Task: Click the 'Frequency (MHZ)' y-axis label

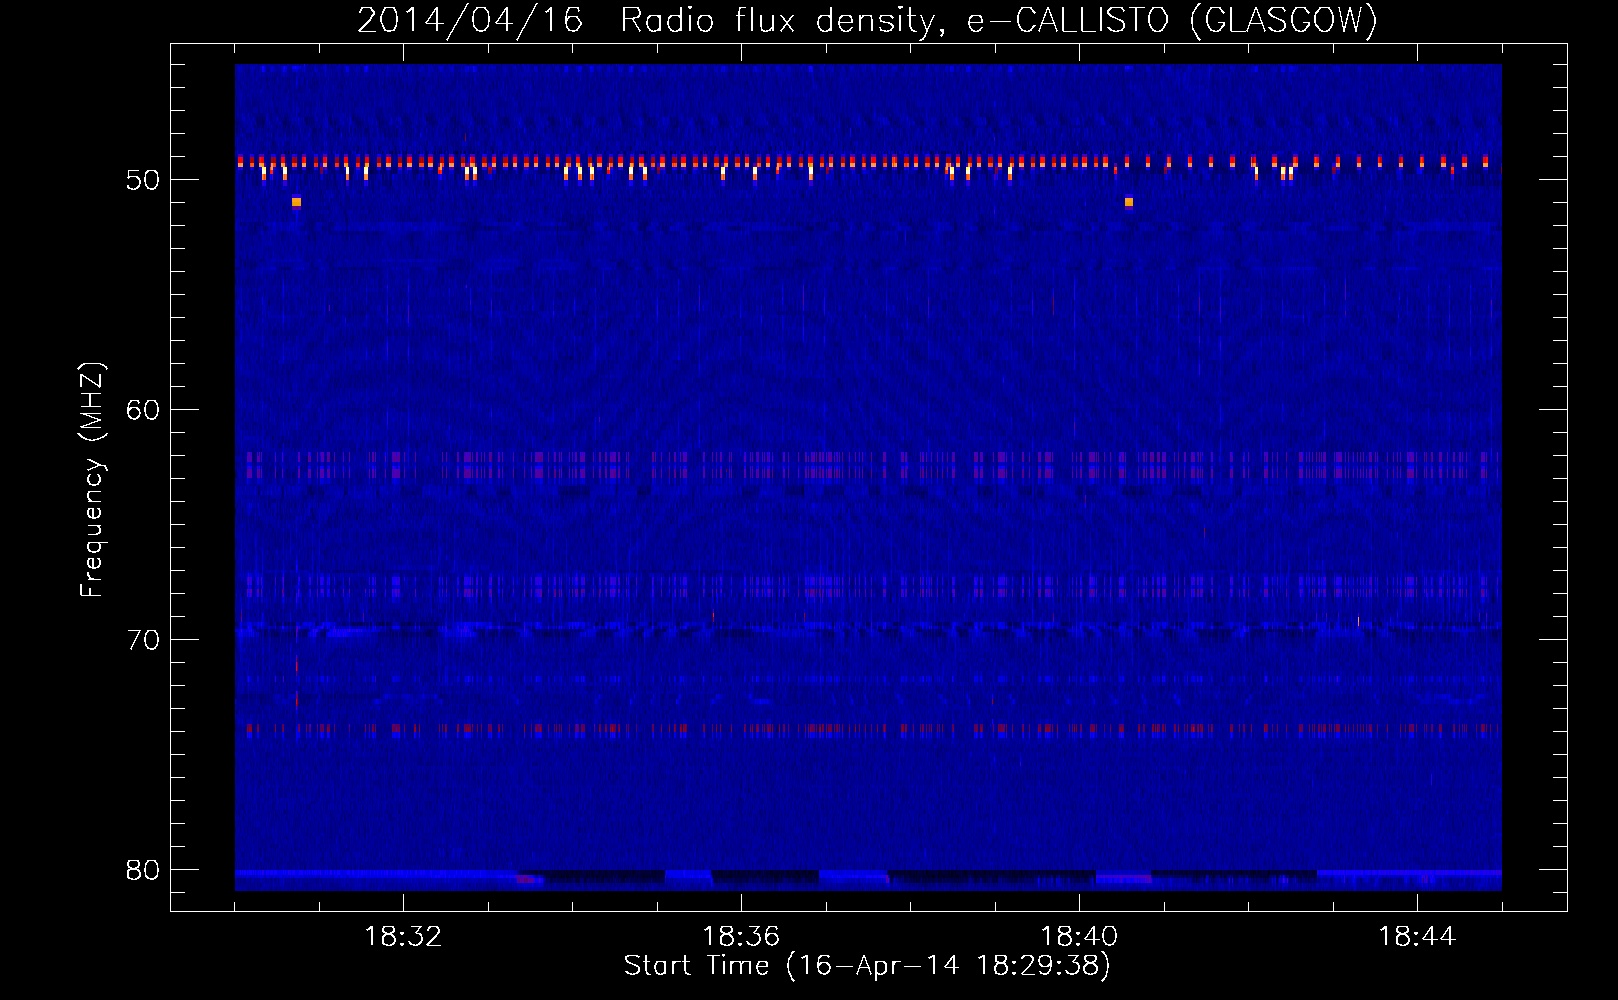Action: [92, 480]
